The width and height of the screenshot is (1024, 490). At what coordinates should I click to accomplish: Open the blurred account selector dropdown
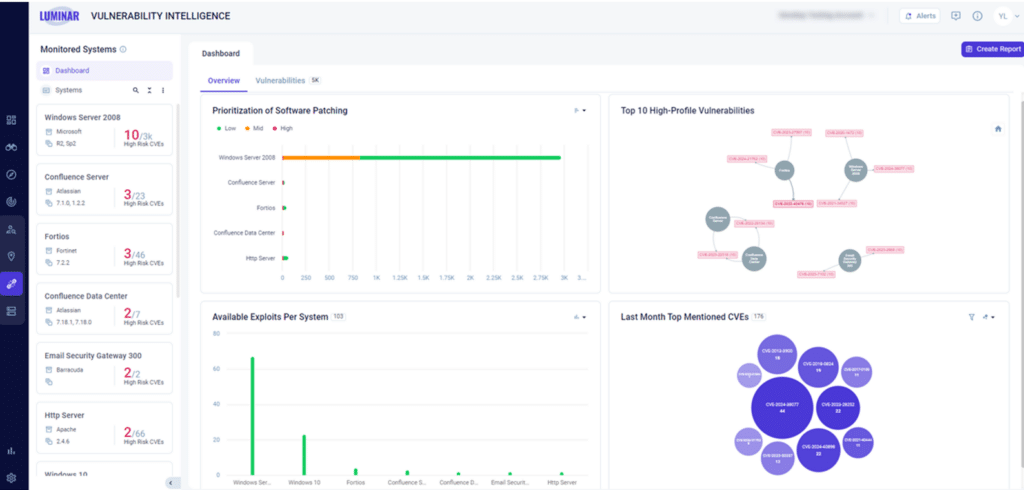pyautogui.click(x=827, y=16)
